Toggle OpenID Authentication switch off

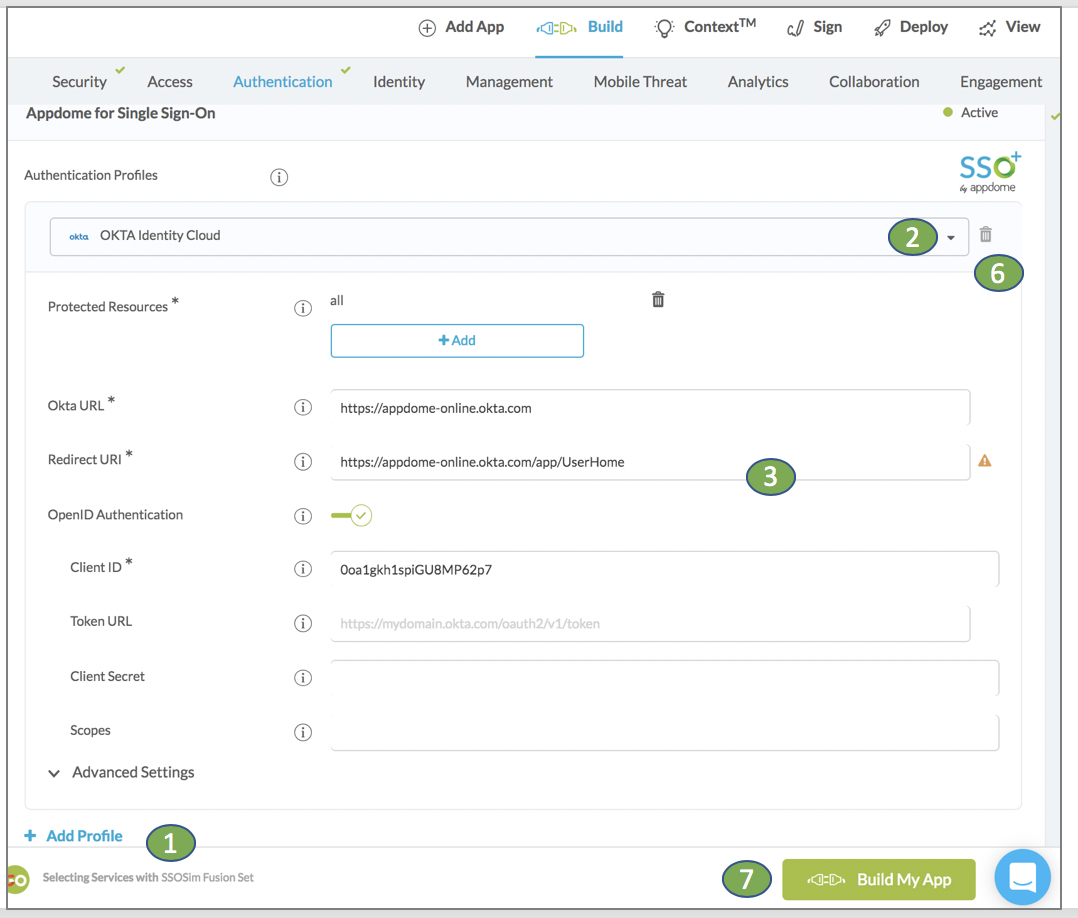pos(352,515)
